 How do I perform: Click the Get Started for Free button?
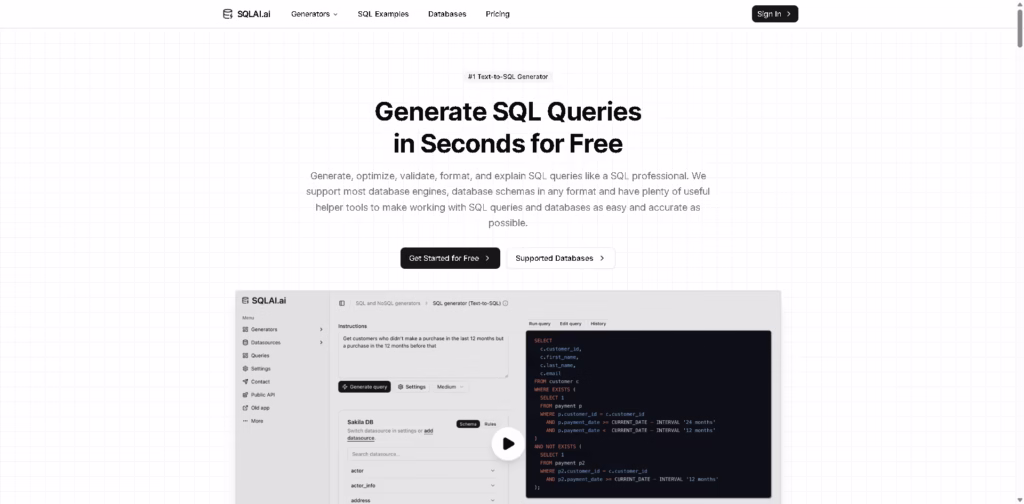[450, 258]
